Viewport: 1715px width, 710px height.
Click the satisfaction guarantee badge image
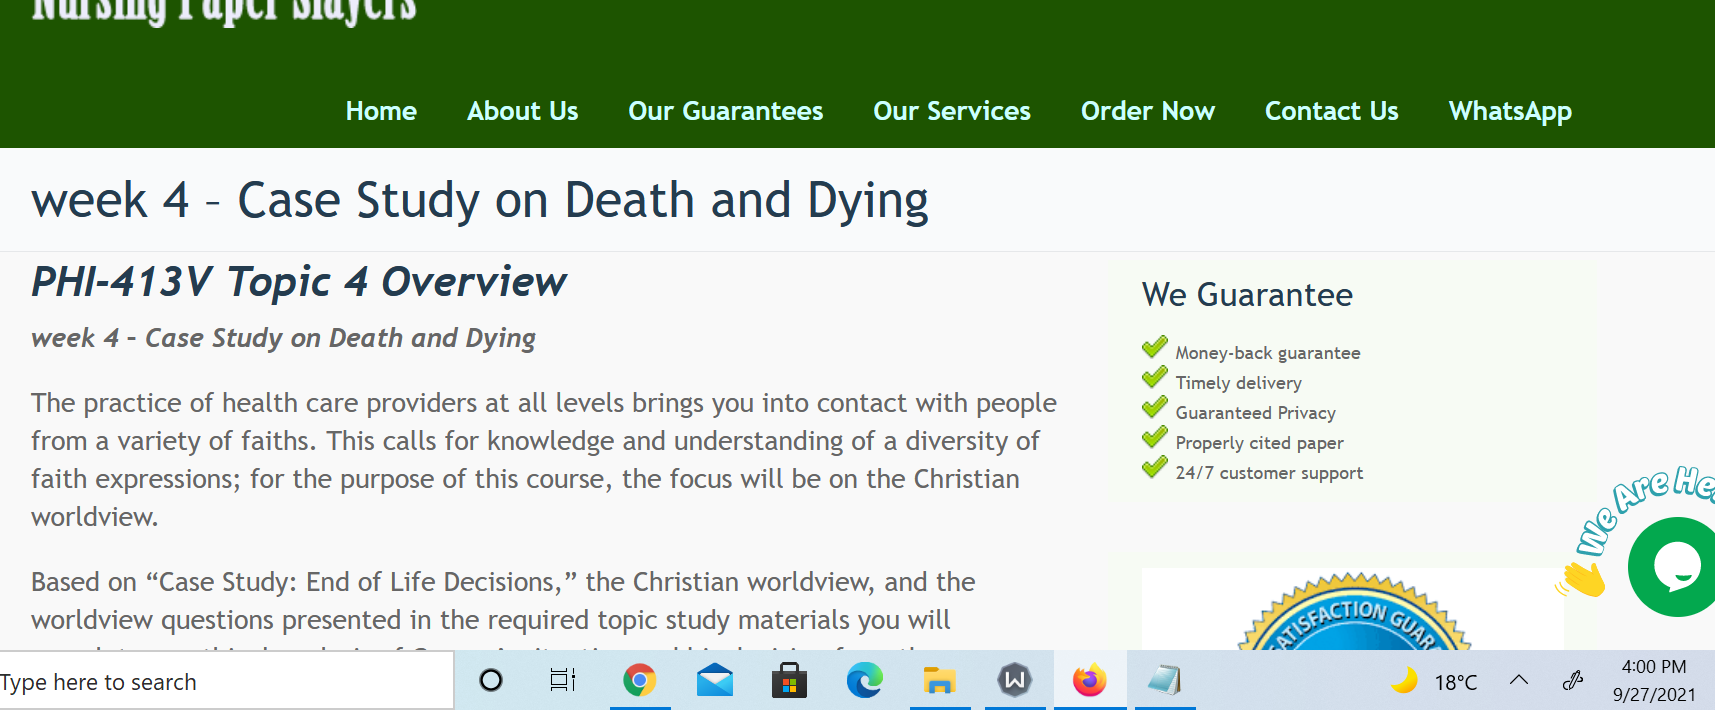[1353, 612]
